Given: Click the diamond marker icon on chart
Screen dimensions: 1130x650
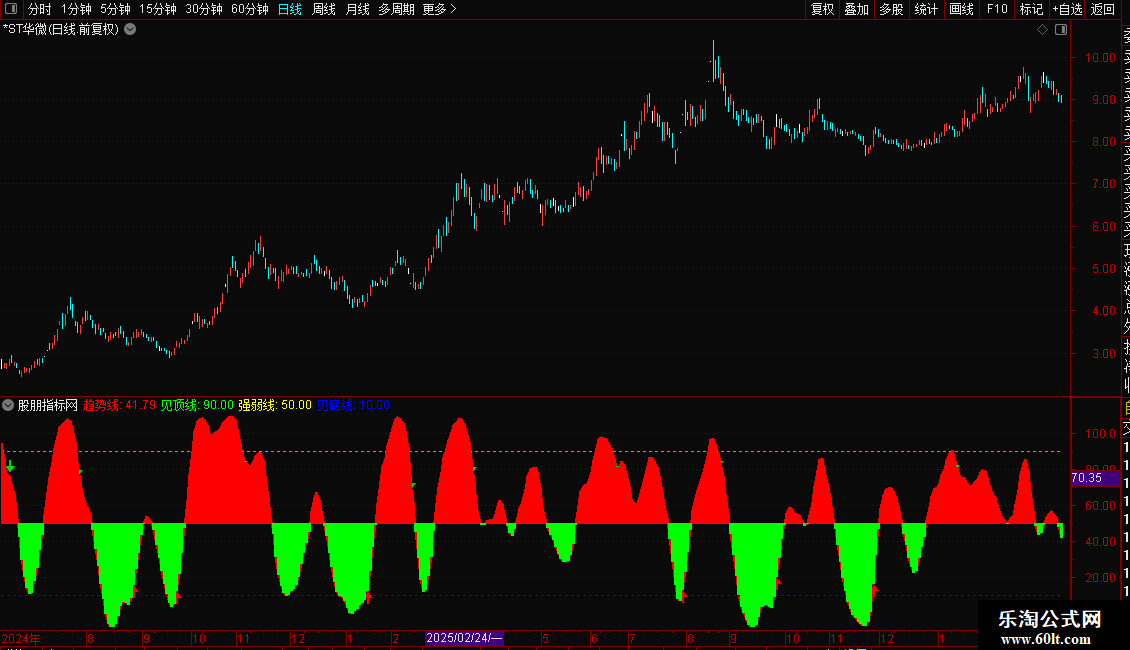Looking at the screenshot, I should pyautogui.click(x=1042, y=30).
